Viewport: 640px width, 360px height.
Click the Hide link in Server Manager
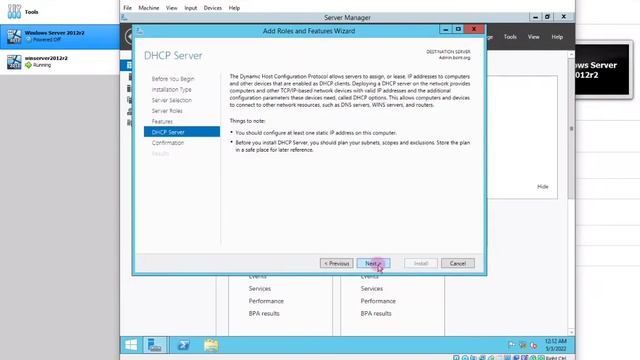542,187
